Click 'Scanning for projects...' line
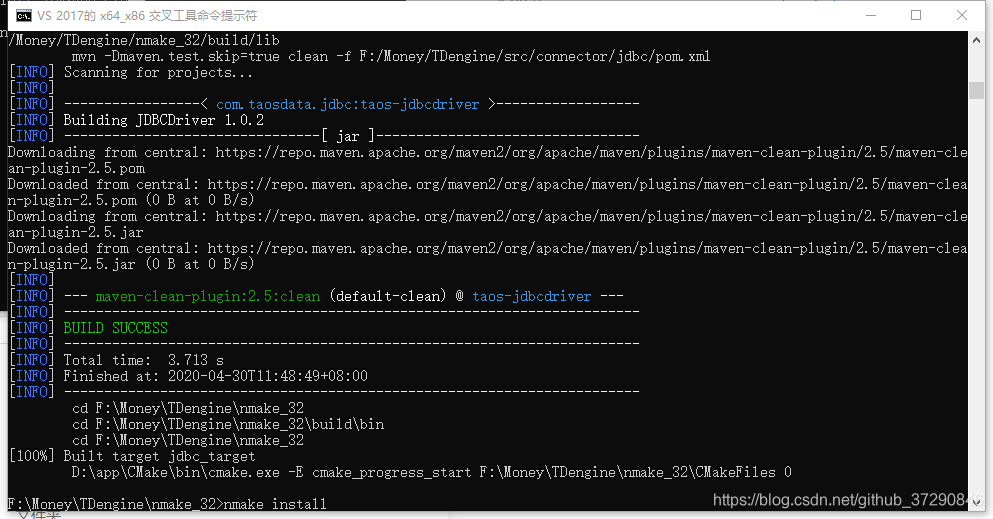Viewport: 993px width, 519px height. click(x=158, y=72)
